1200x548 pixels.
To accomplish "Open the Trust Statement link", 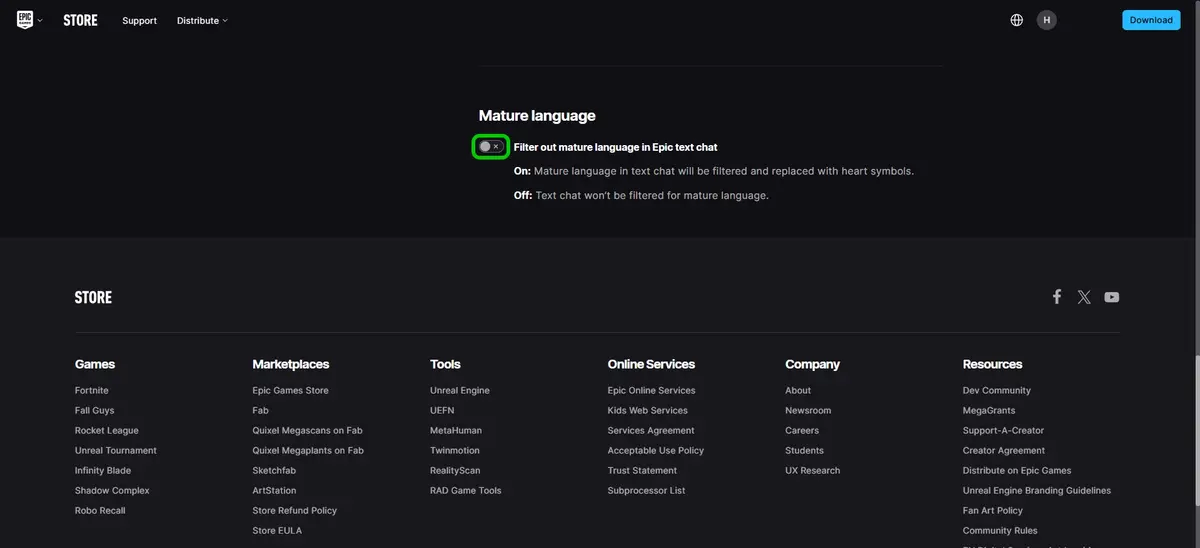I will click(642, 470).
